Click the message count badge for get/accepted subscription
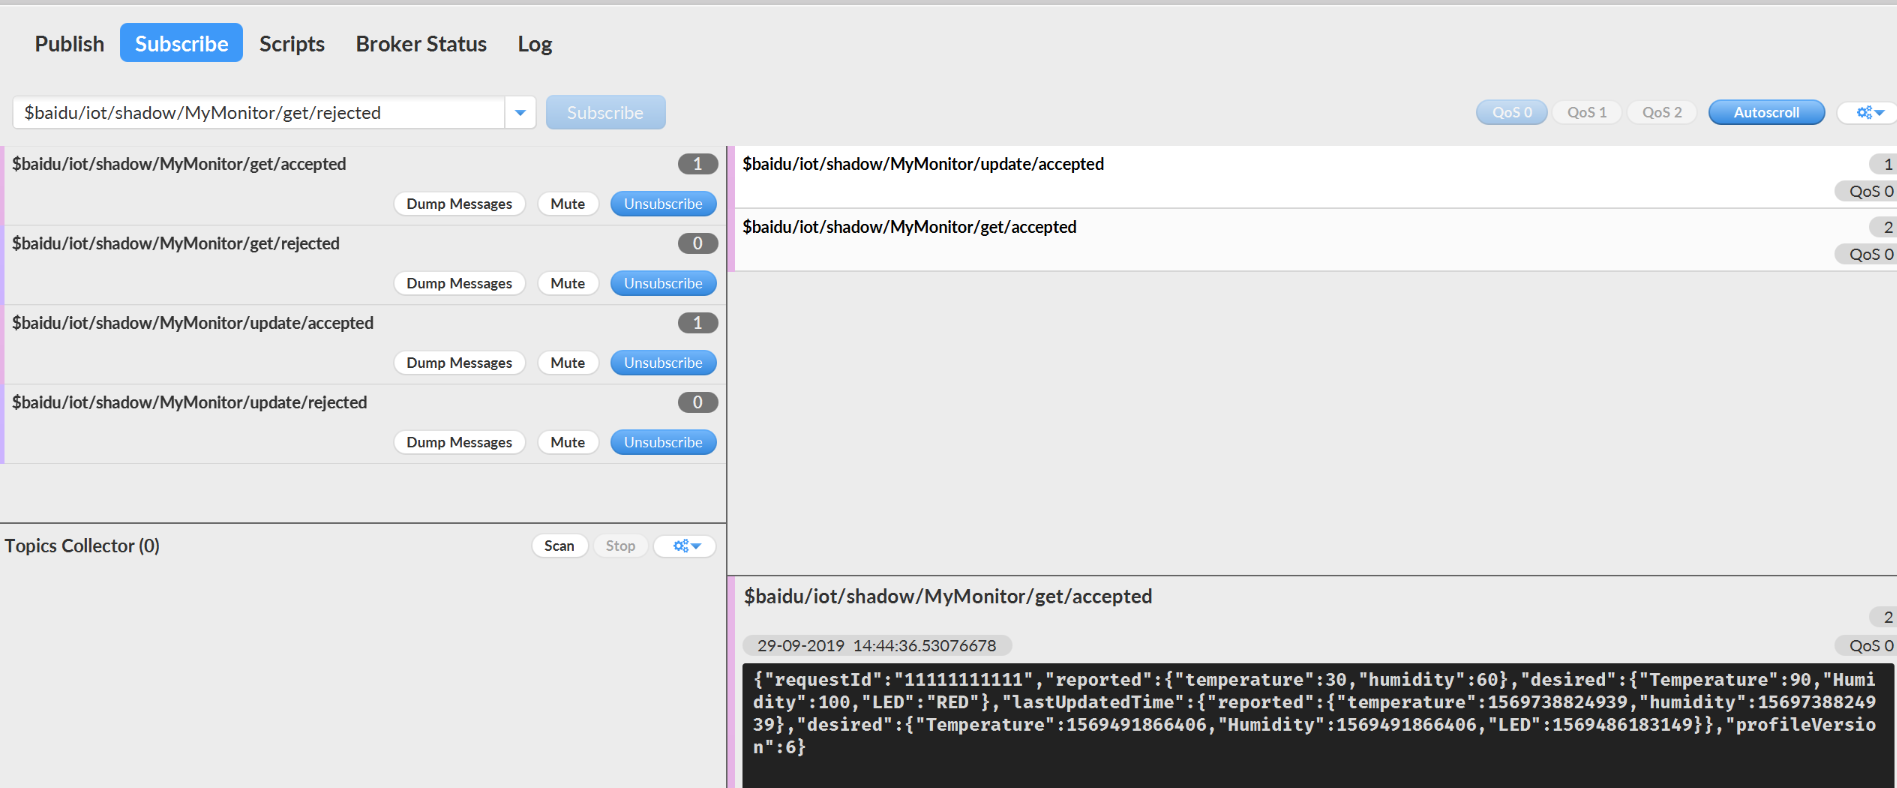 click(698, 164)
